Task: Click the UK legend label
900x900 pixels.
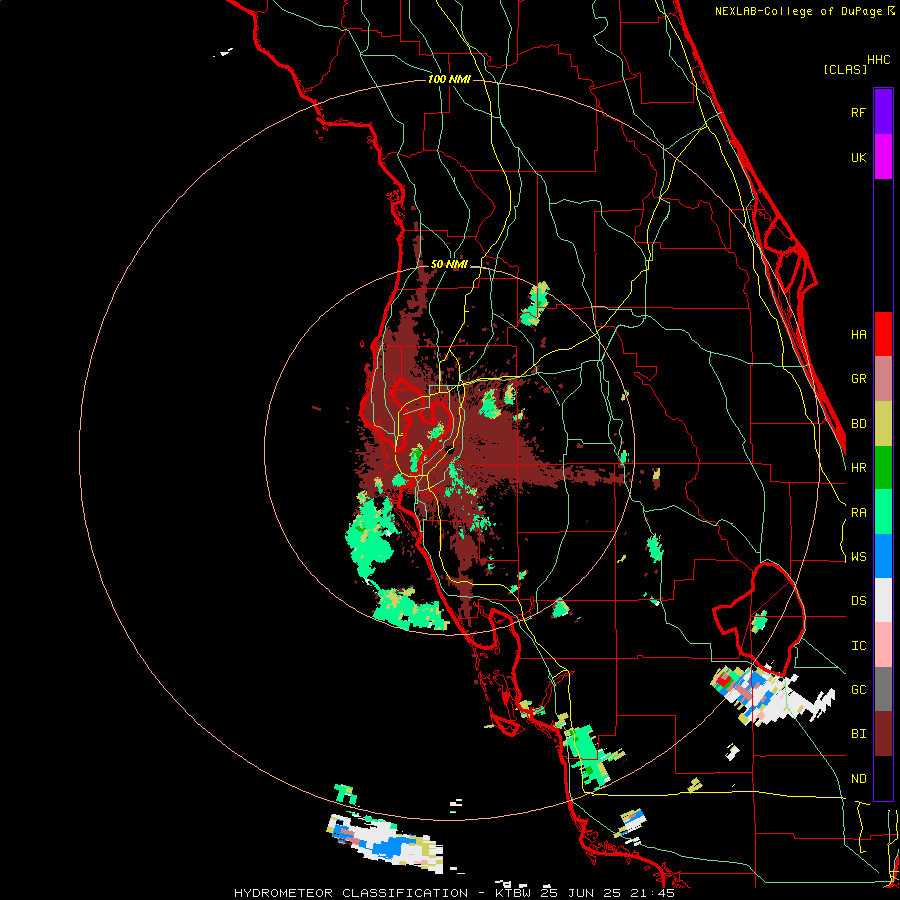Action: [858, 157]
